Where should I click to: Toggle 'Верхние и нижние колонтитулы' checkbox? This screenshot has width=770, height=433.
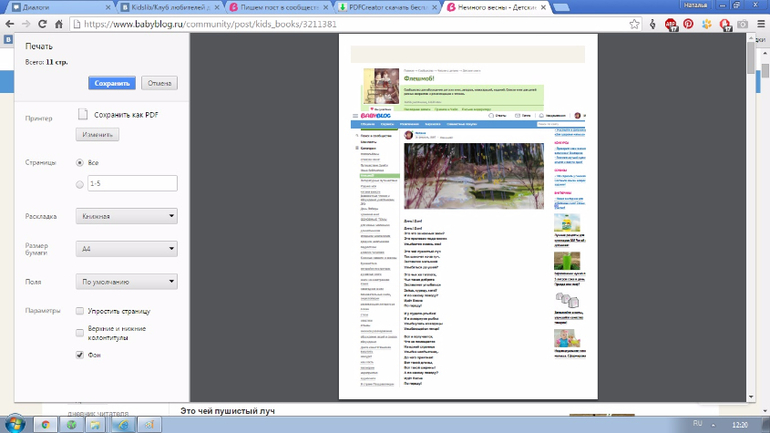pyautogui.click(x=80, y=333)
